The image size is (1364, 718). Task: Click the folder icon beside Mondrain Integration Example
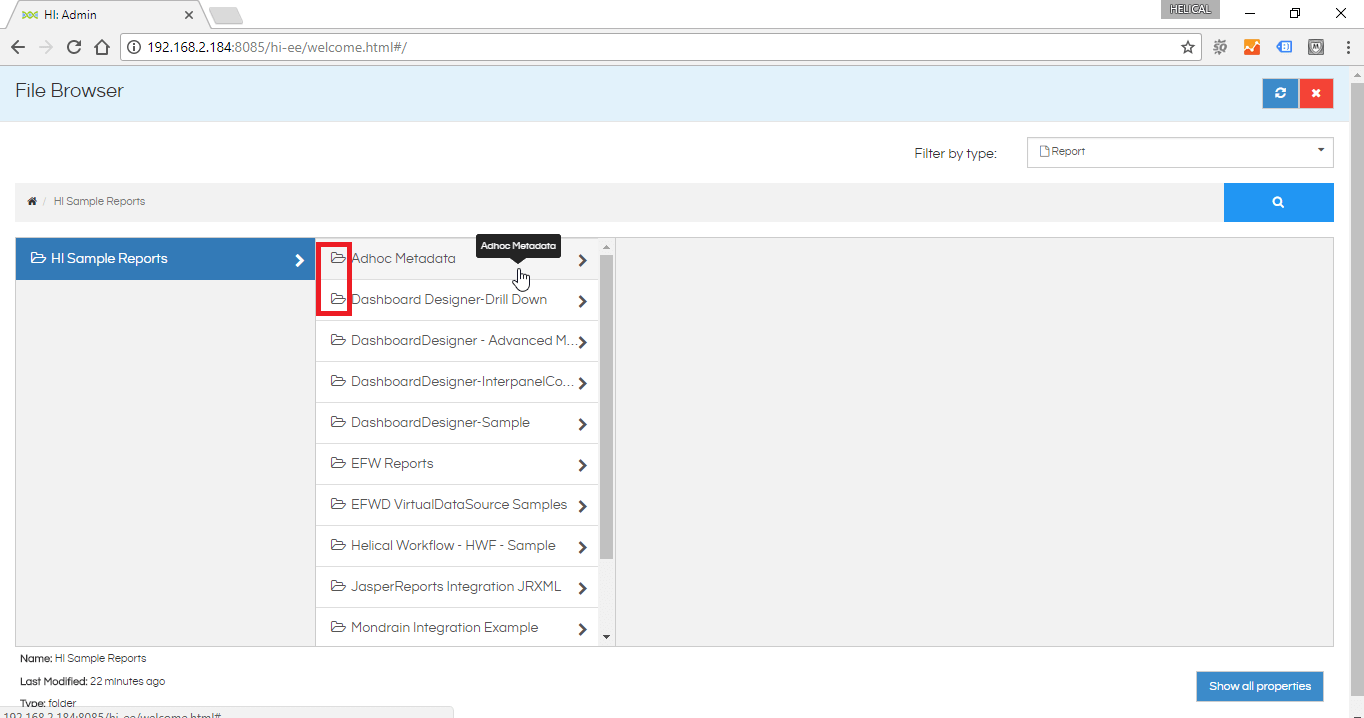pyautogui.click(x=338, y=627)
